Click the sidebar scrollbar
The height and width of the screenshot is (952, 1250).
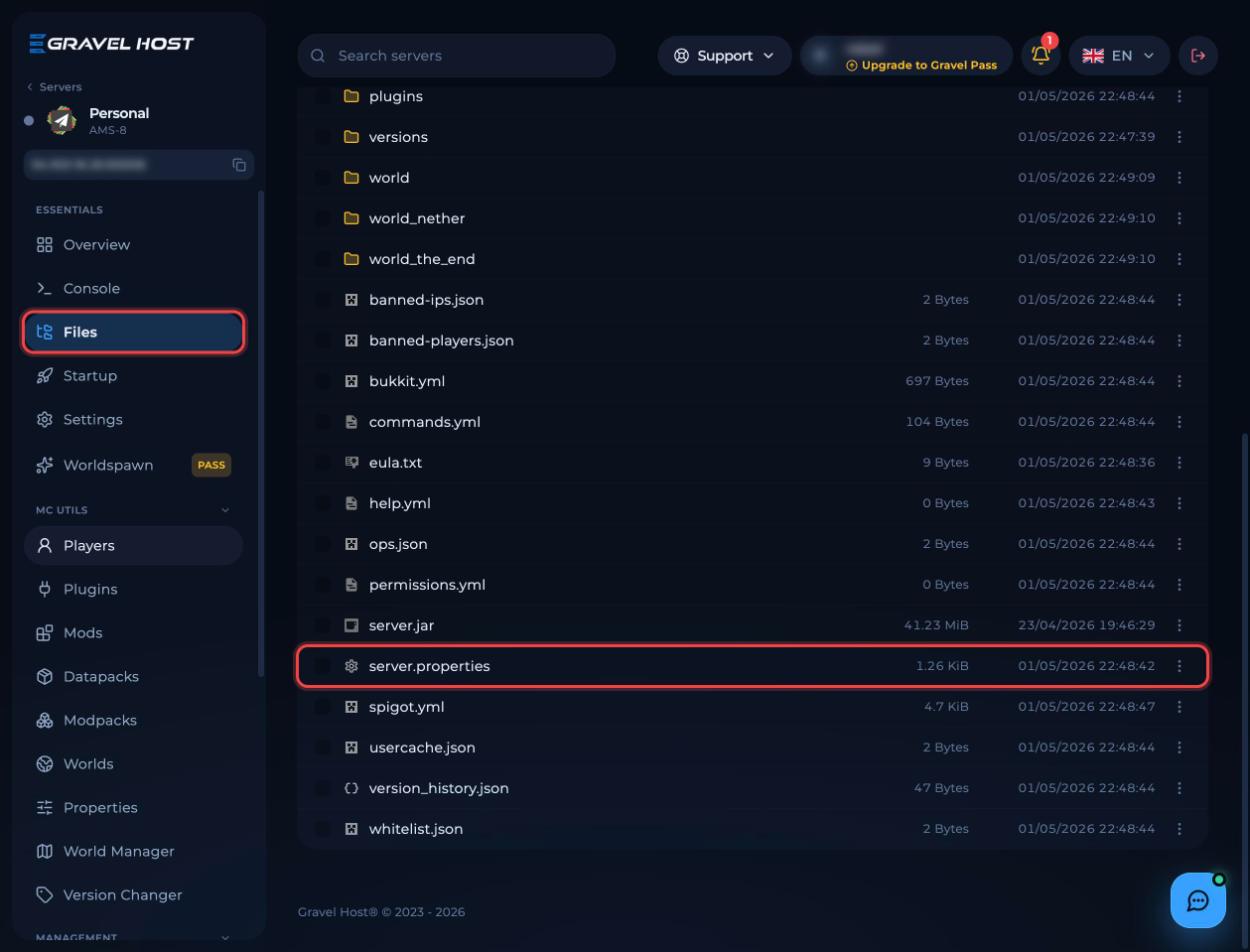click(x=261, y=432)
